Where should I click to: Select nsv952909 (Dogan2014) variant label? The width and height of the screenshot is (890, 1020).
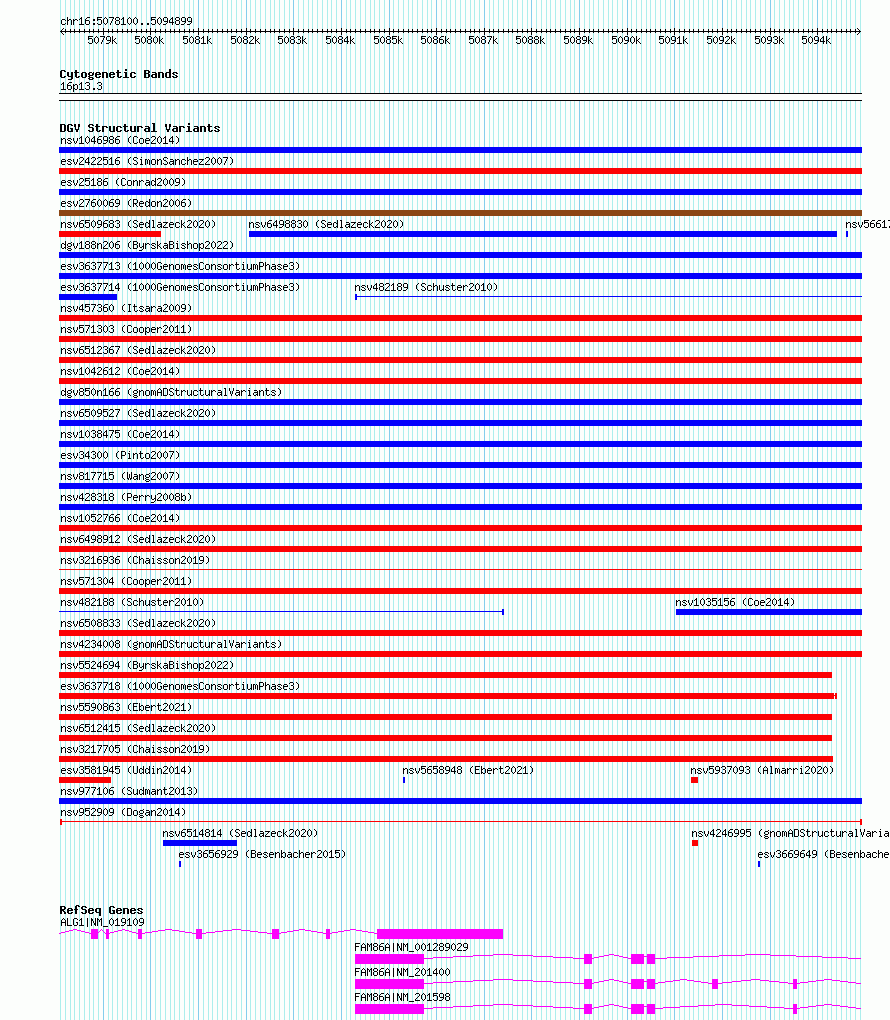pyautogui.click(x=123, y=812)
